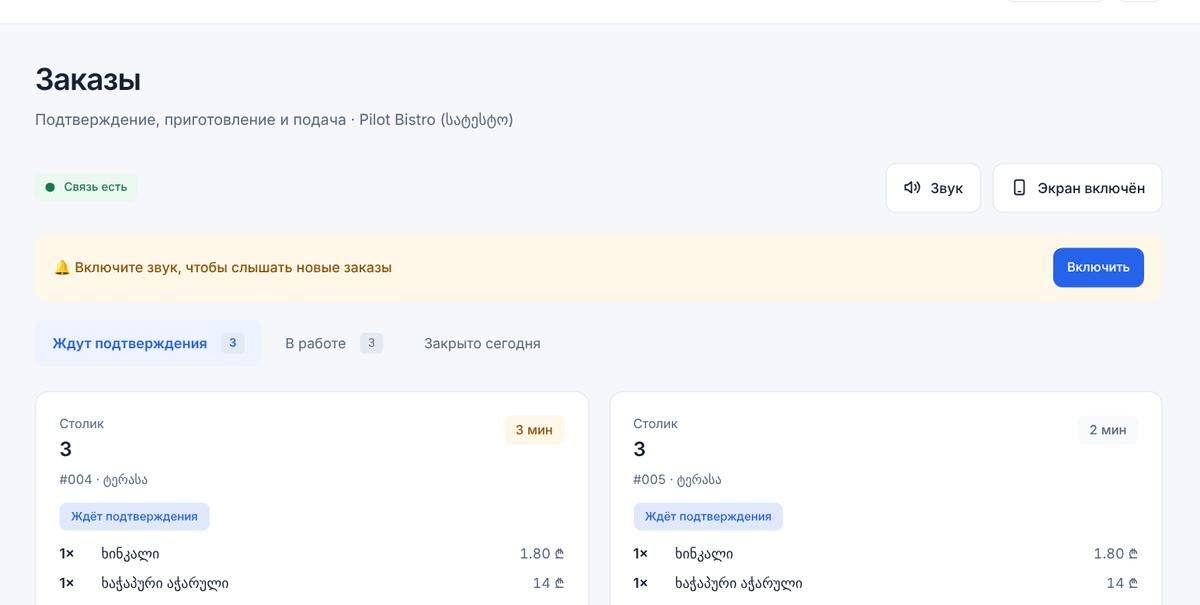Click the ხინკალი item in order #005
The width and height of the screenshot is (1200, 605).
704,554
